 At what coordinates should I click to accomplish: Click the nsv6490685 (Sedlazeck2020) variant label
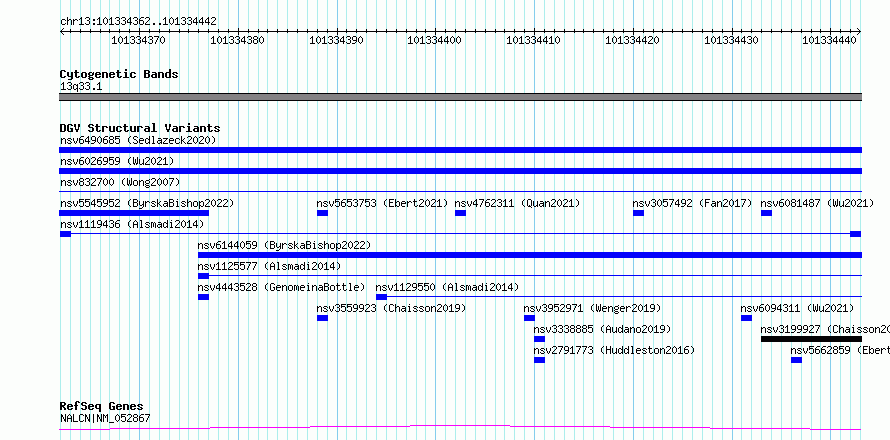tap(138, 140)
